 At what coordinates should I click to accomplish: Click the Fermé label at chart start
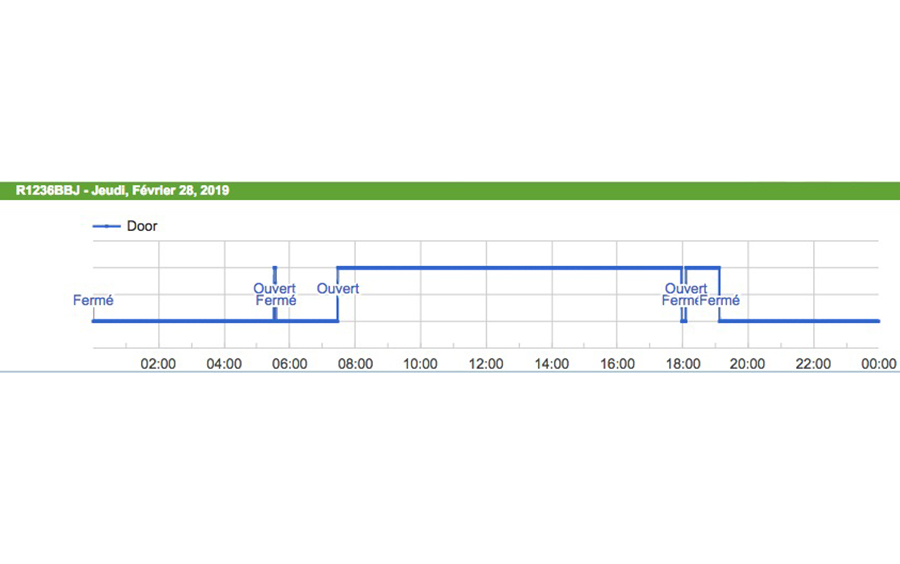93,300
